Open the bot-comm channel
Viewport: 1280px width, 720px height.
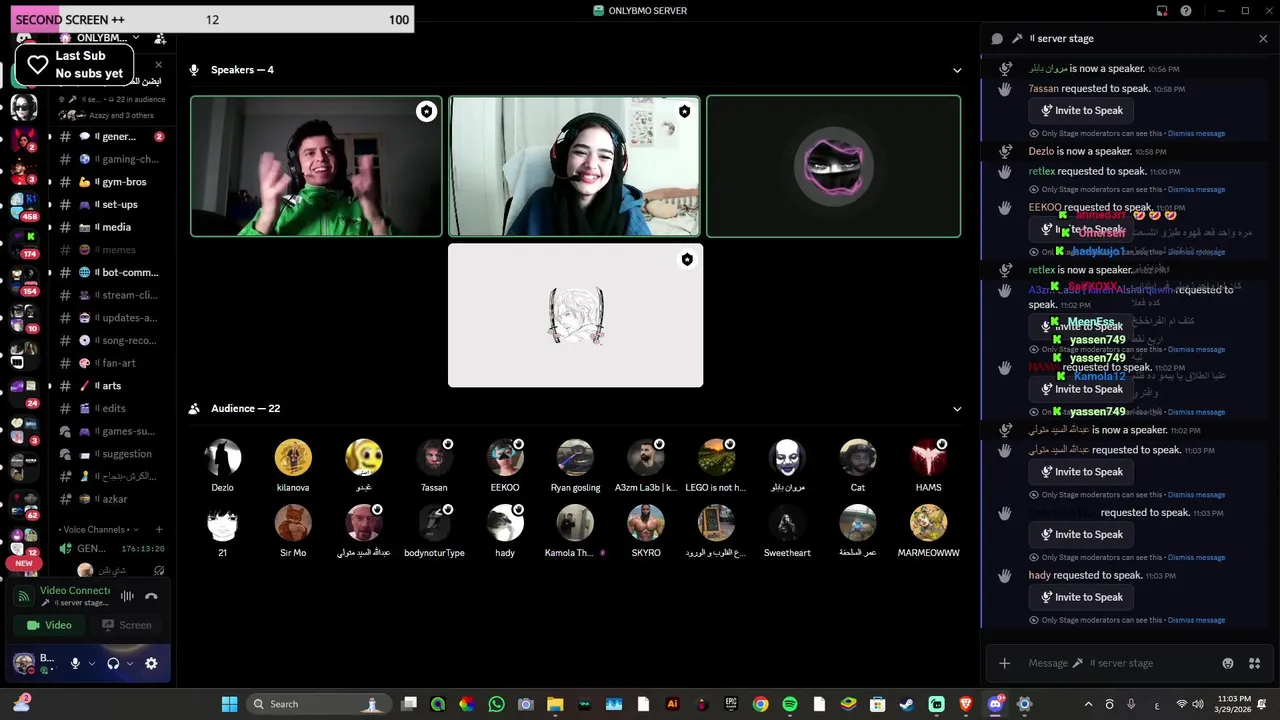pyautogui.click(x=112, y=272)
